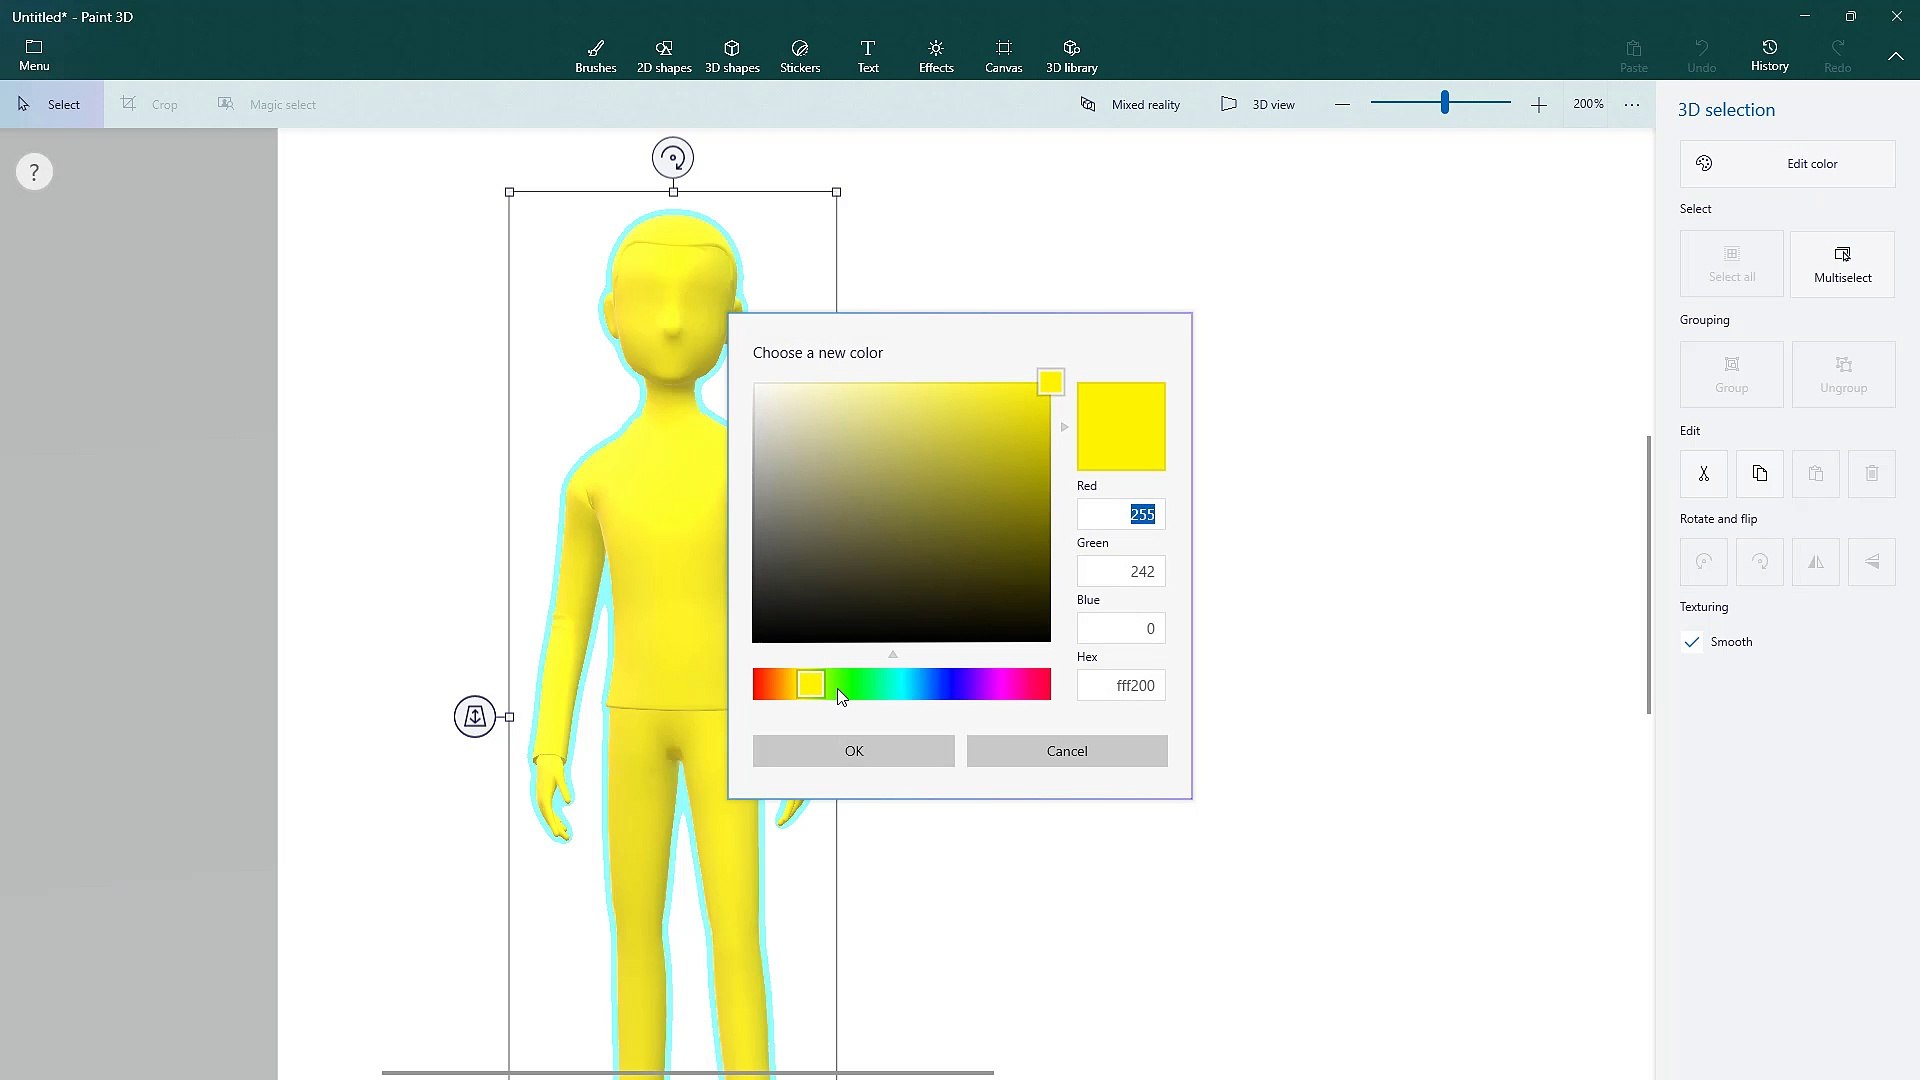This screenshot has width=1920, height=1080.
Task: Confirm color with OK button
Action: pos(853,751)
